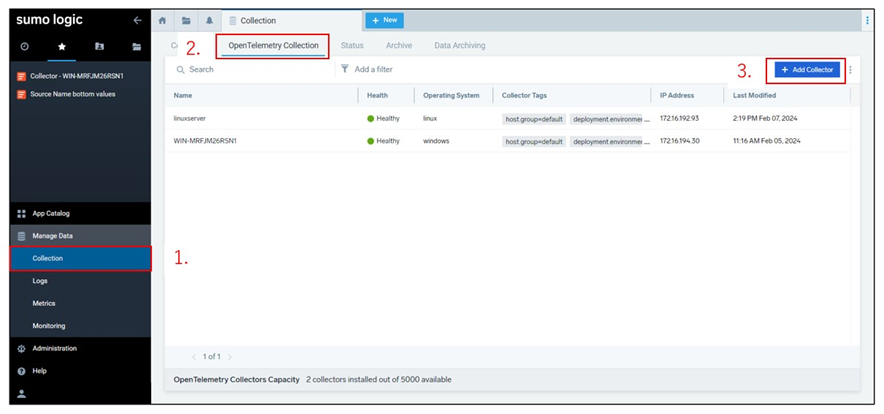Click host.group=default tag for WIN-MRFJM26RSN1
The height and width of the screenshot is (414, 884).
coord(534,142)
